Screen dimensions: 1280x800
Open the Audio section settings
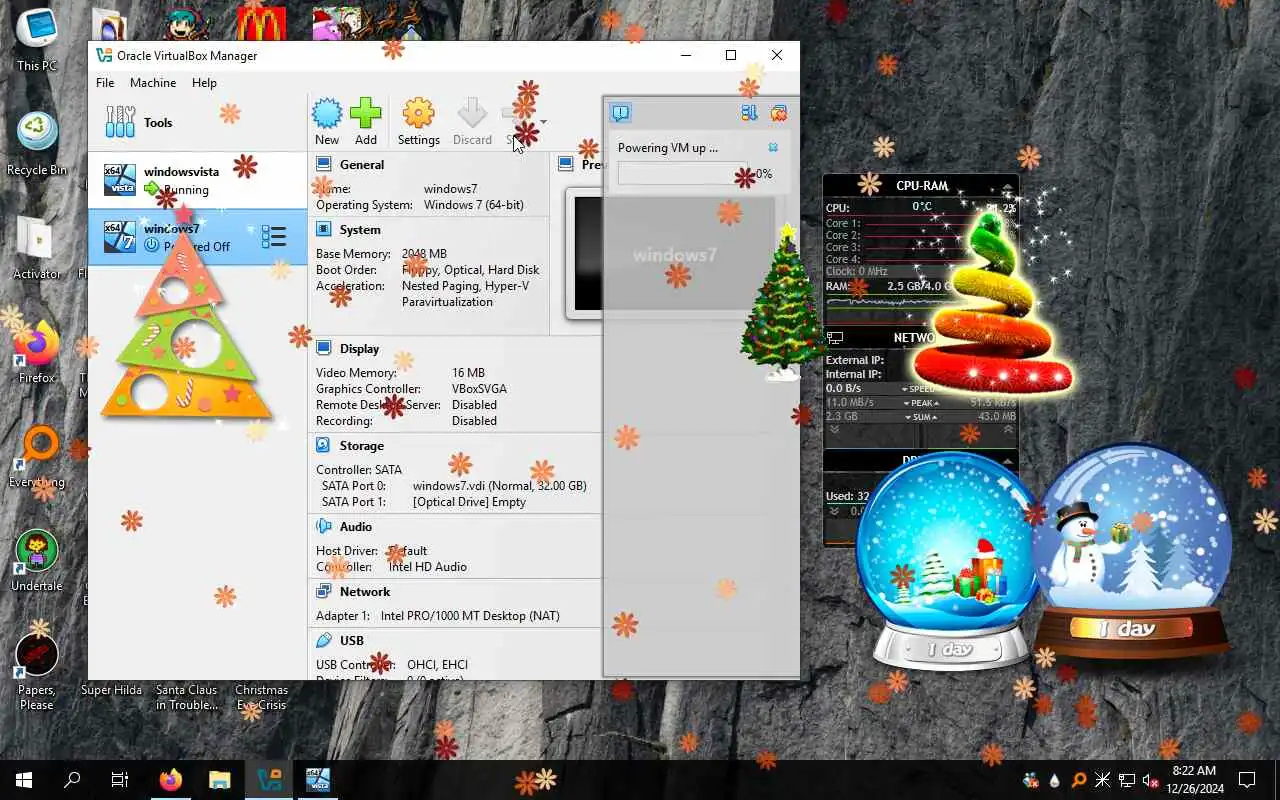356,526
